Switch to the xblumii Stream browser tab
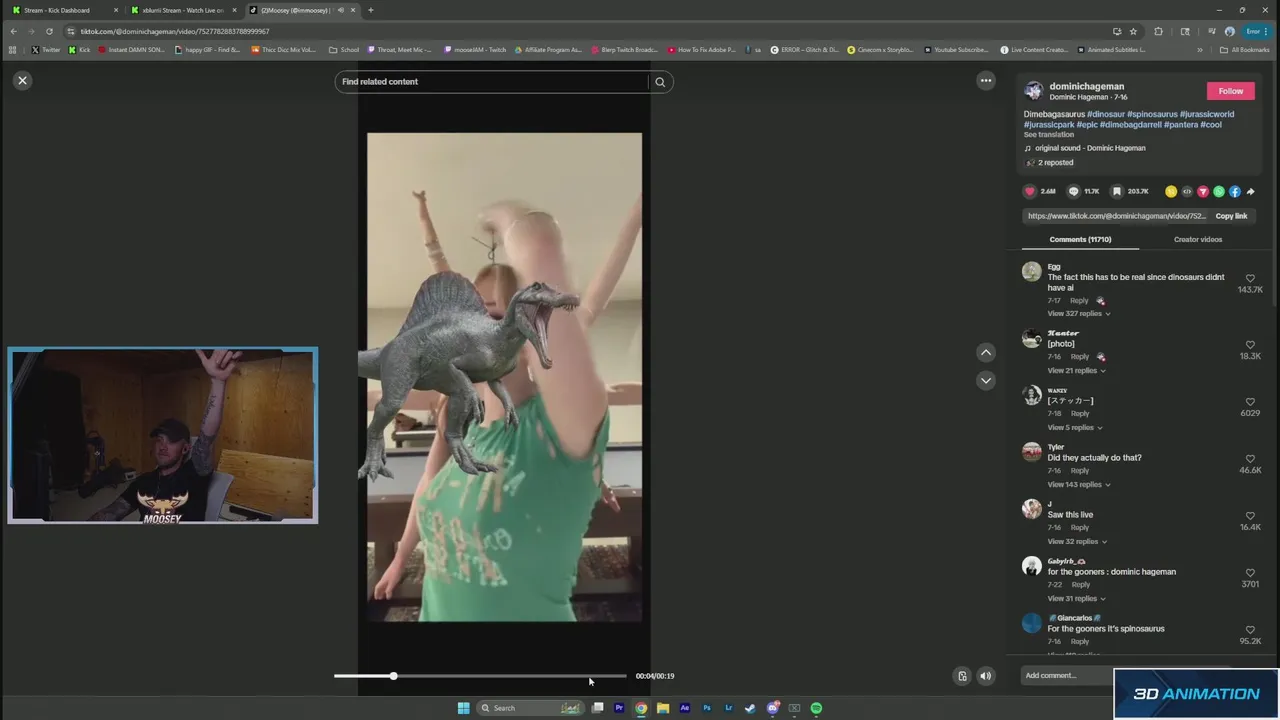This screenshot has width=1280, height=720. [x=183, y=10]
